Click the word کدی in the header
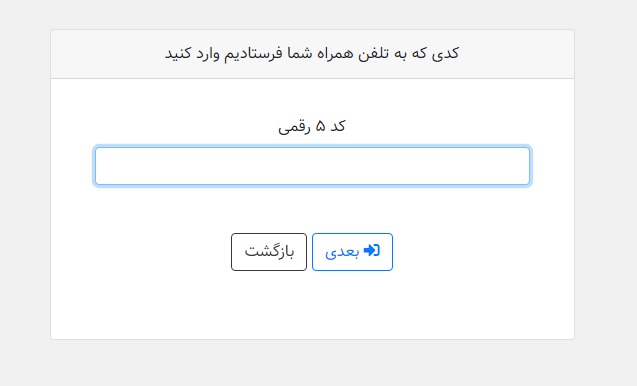 click(445, 54)
